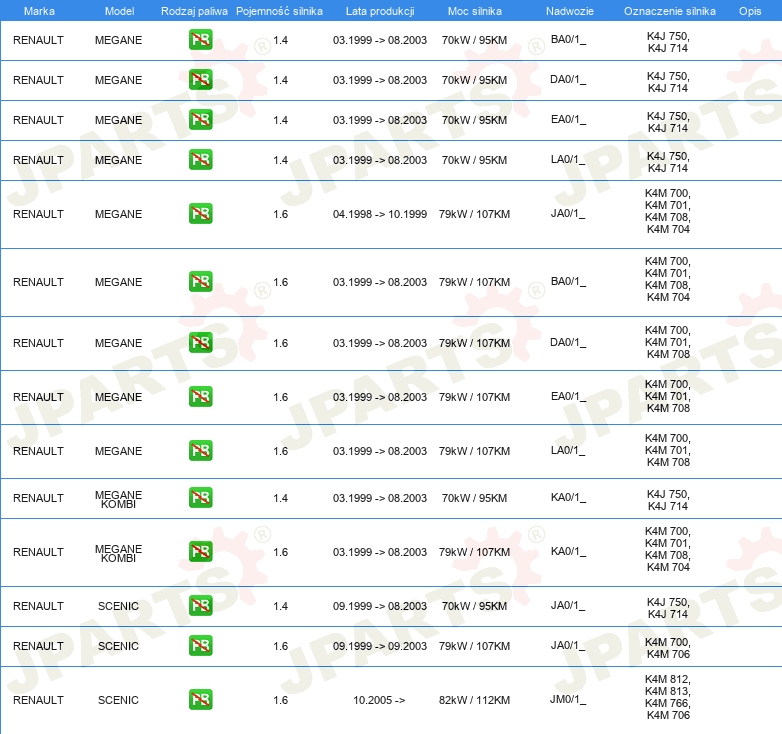The image size is (782, 734).
Task: Click body code JA0/1_ in Scenic 1.4 row
Action: 568,605
